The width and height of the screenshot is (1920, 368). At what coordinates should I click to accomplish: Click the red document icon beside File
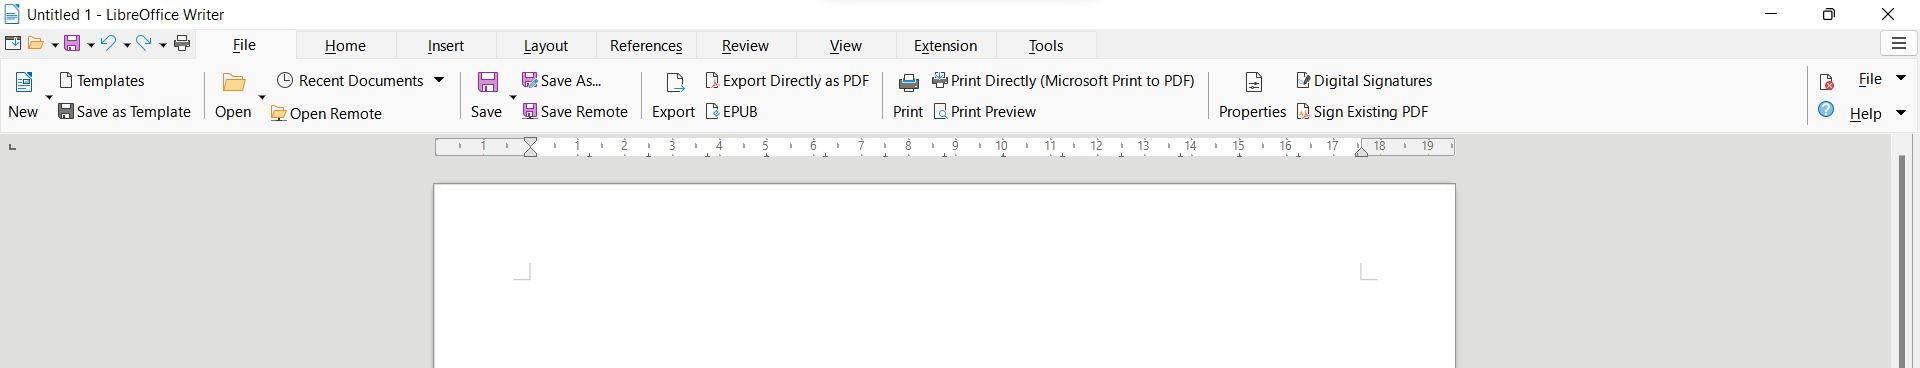[x=1826, y=82]
